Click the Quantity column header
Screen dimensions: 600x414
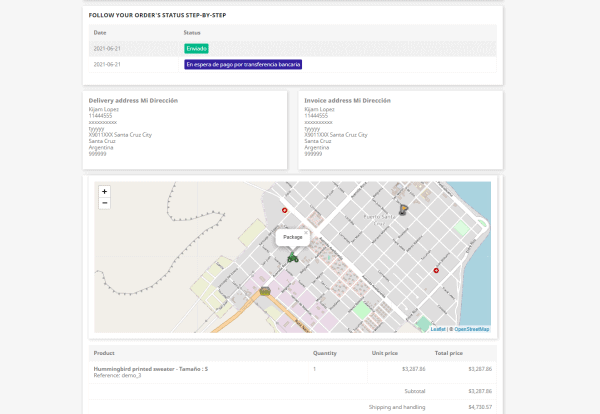coord(324,353)
